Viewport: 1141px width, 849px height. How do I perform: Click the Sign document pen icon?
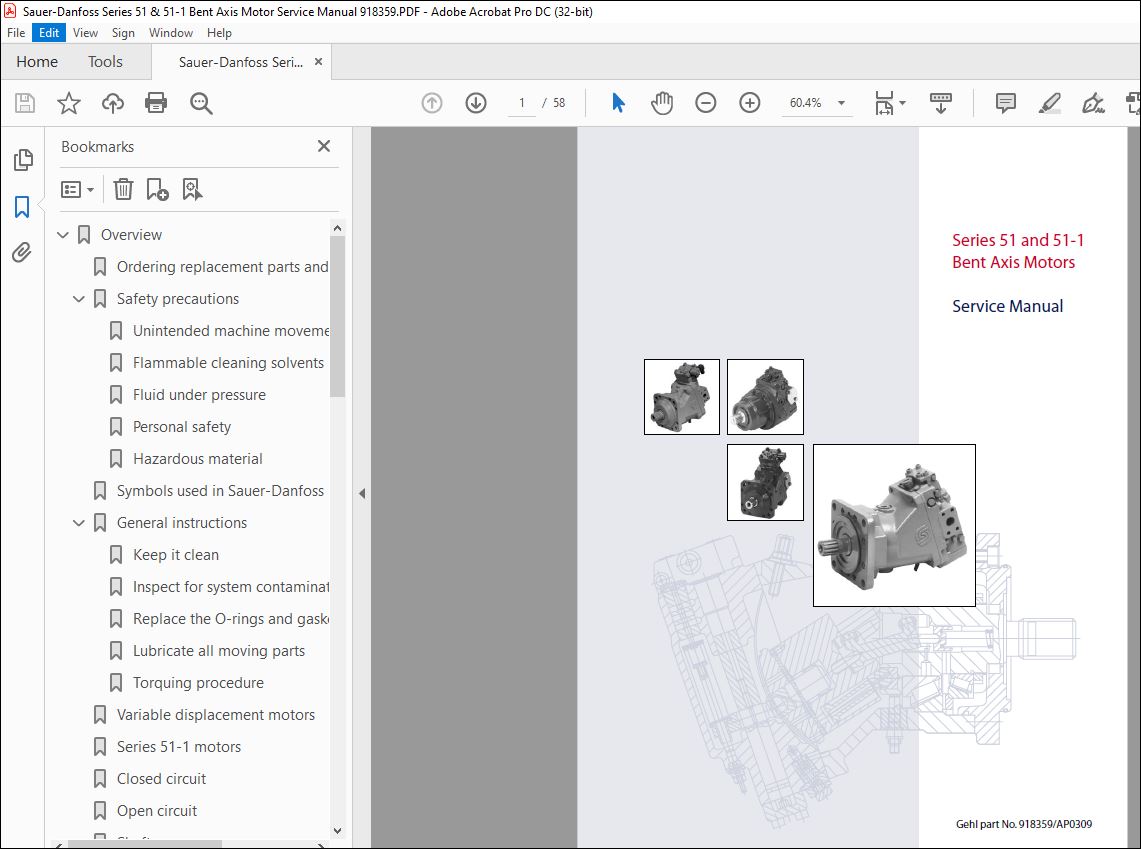point(1093,103)
